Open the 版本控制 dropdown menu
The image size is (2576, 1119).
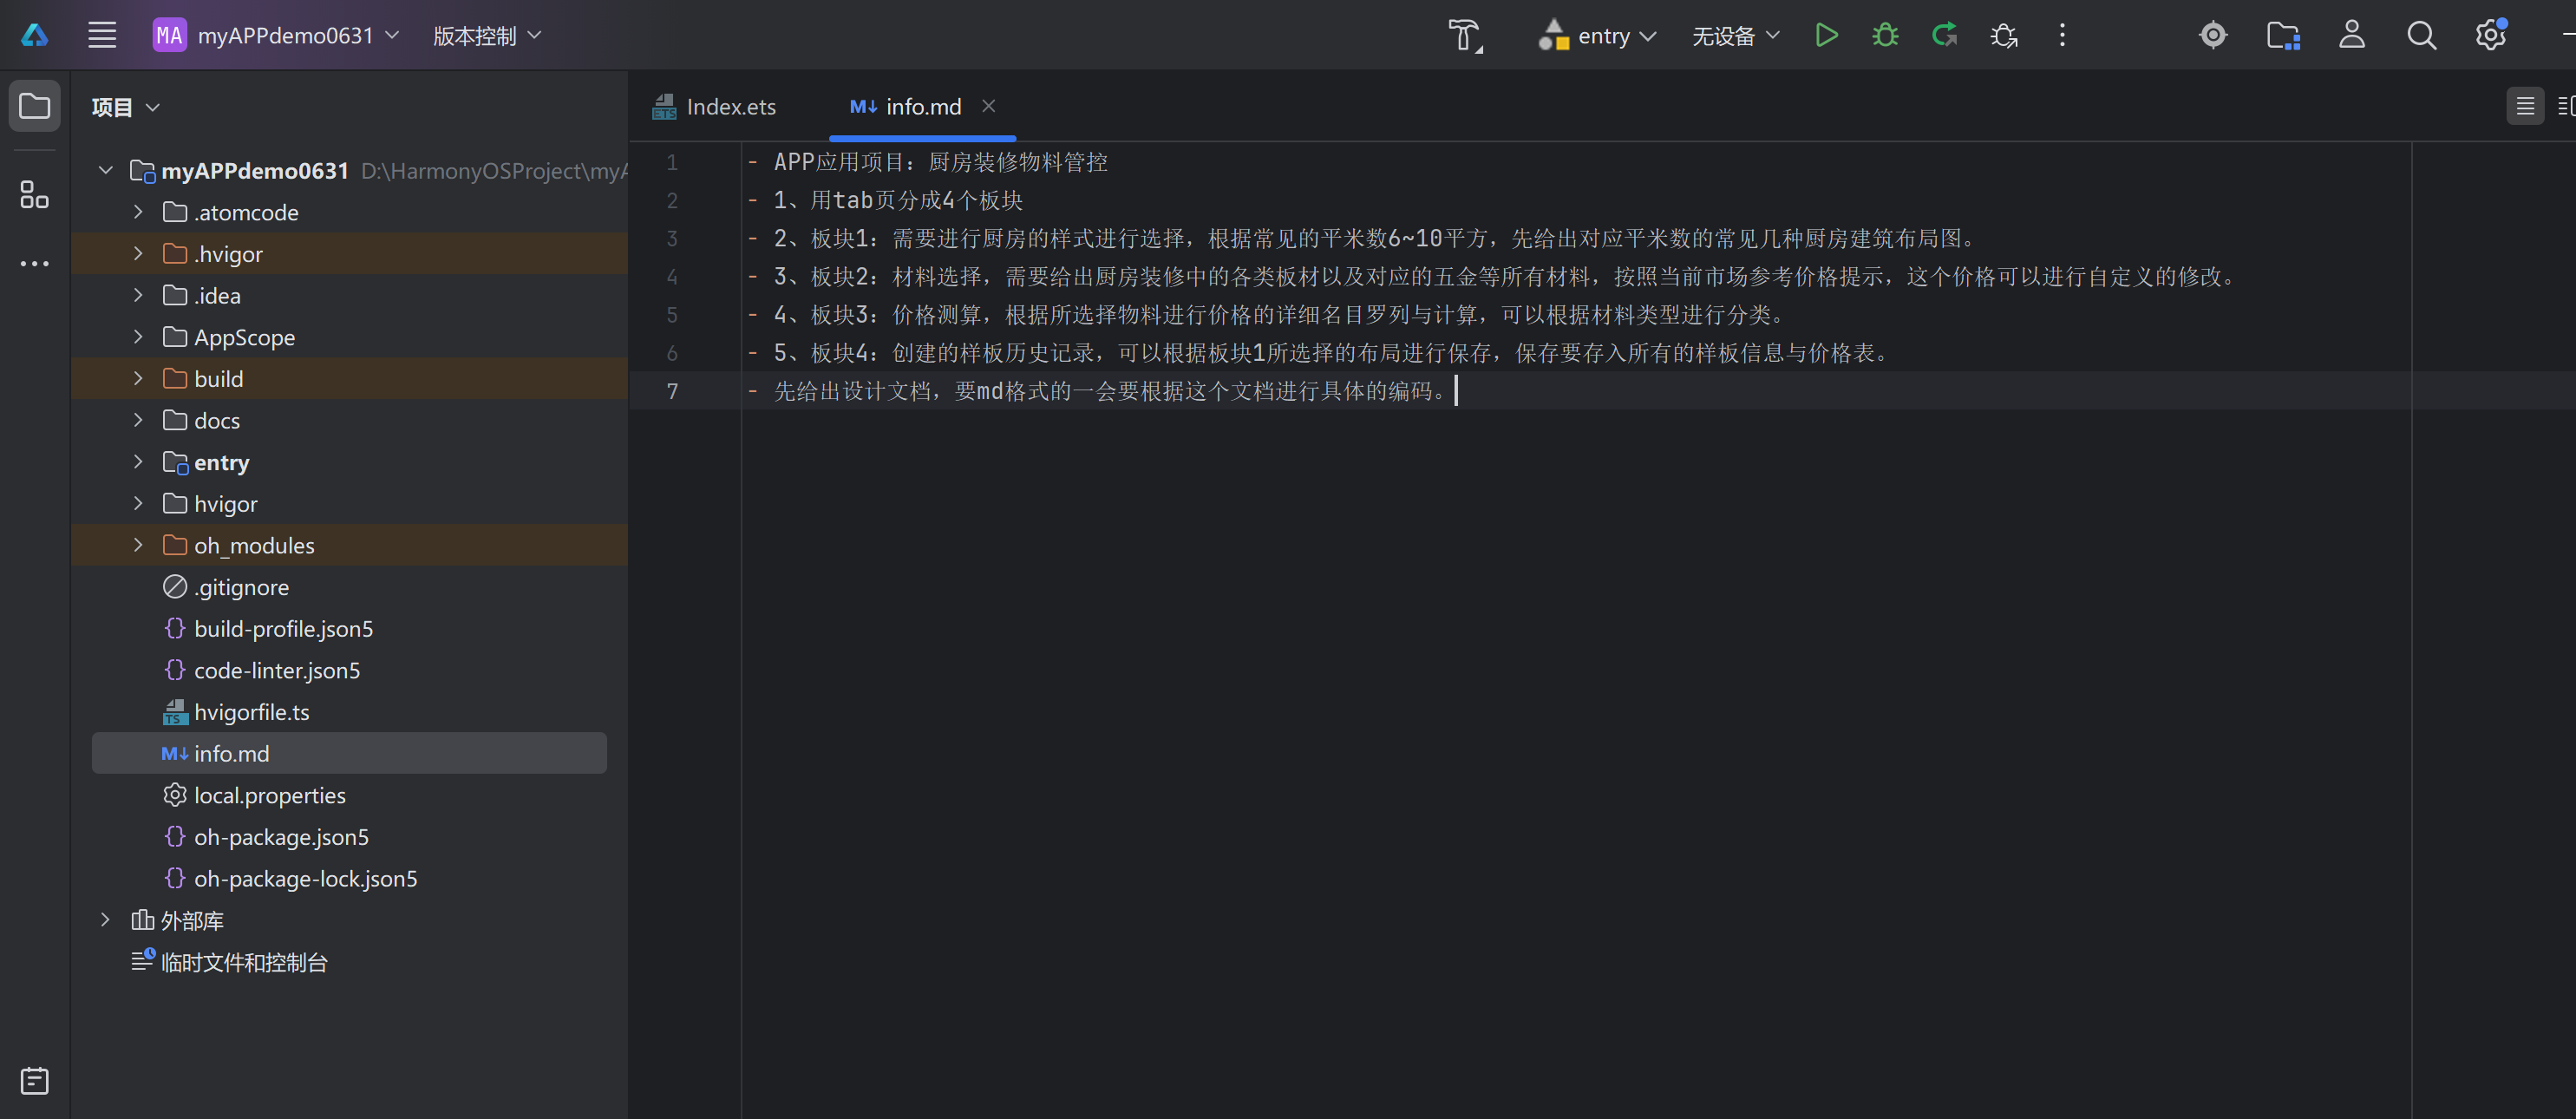pos(487,36)
